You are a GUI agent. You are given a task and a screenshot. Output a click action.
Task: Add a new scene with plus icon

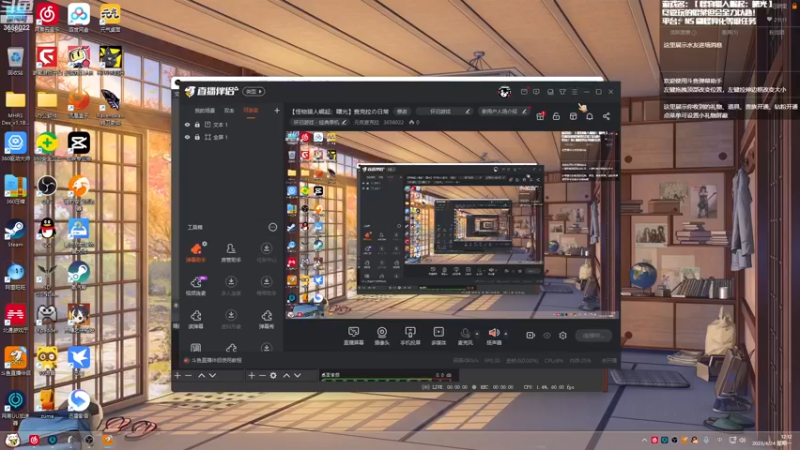(x=277, y=110)
